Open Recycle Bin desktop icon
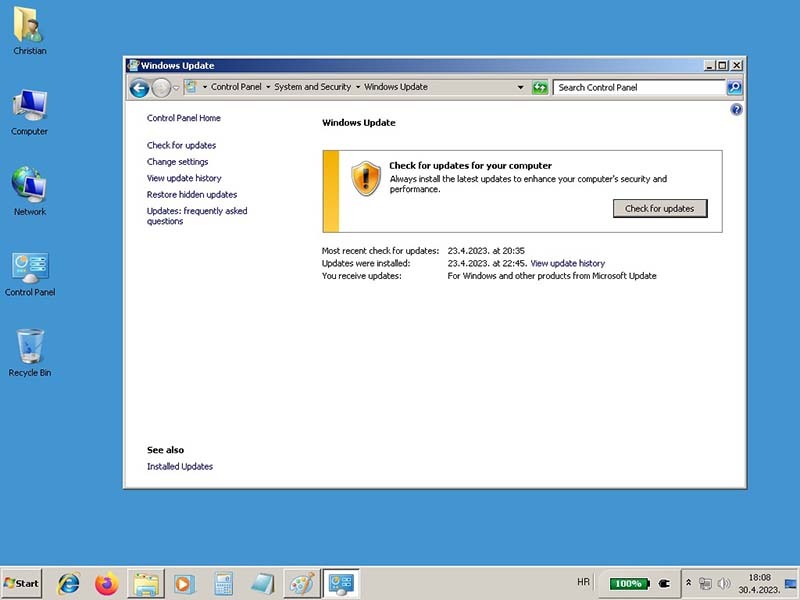 (30, 352)
